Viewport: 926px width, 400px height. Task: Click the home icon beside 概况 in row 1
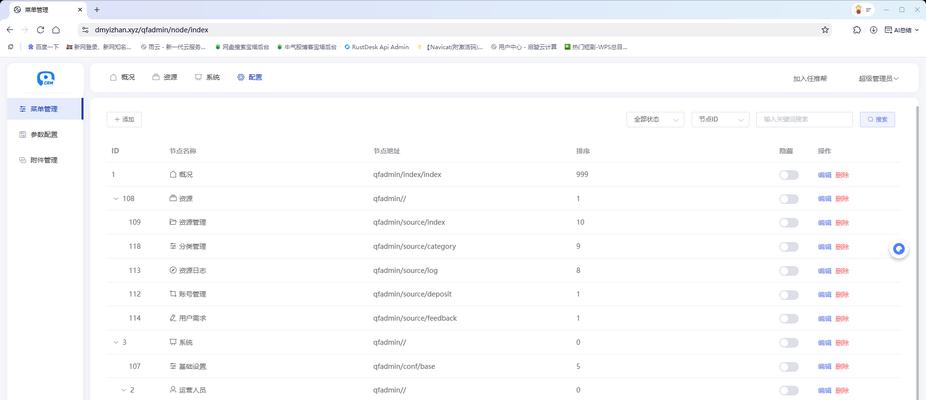tap(173, 175)
